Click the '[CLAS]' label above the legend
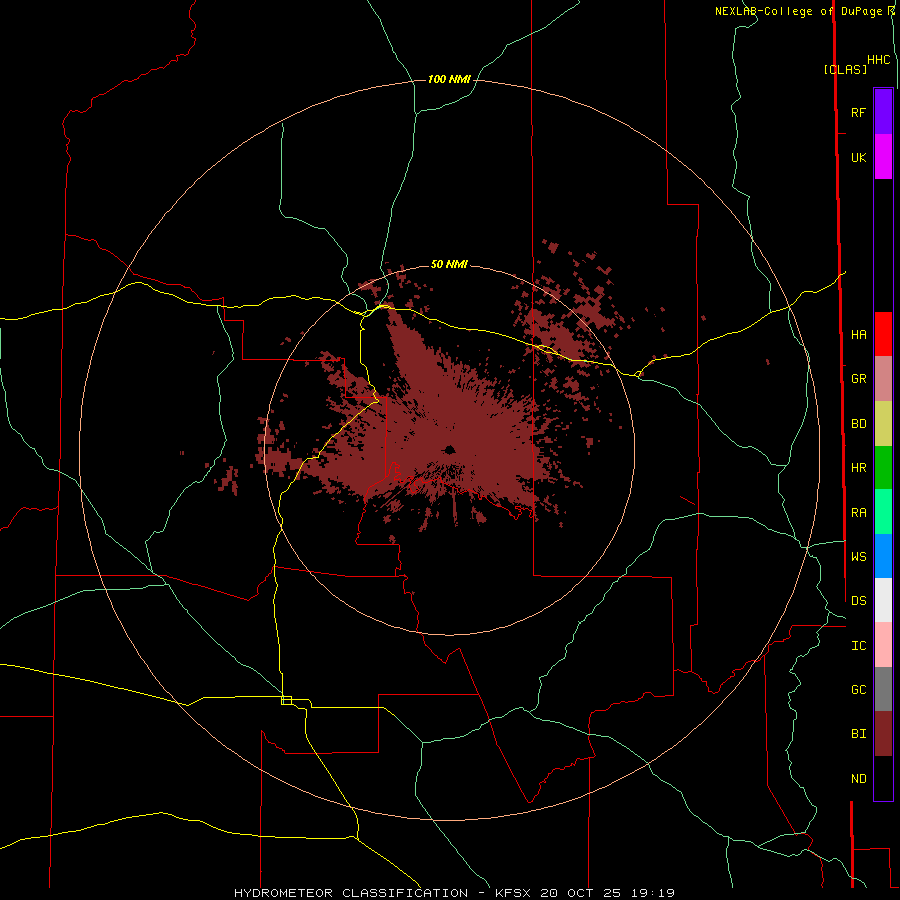 tap(845, 69)
